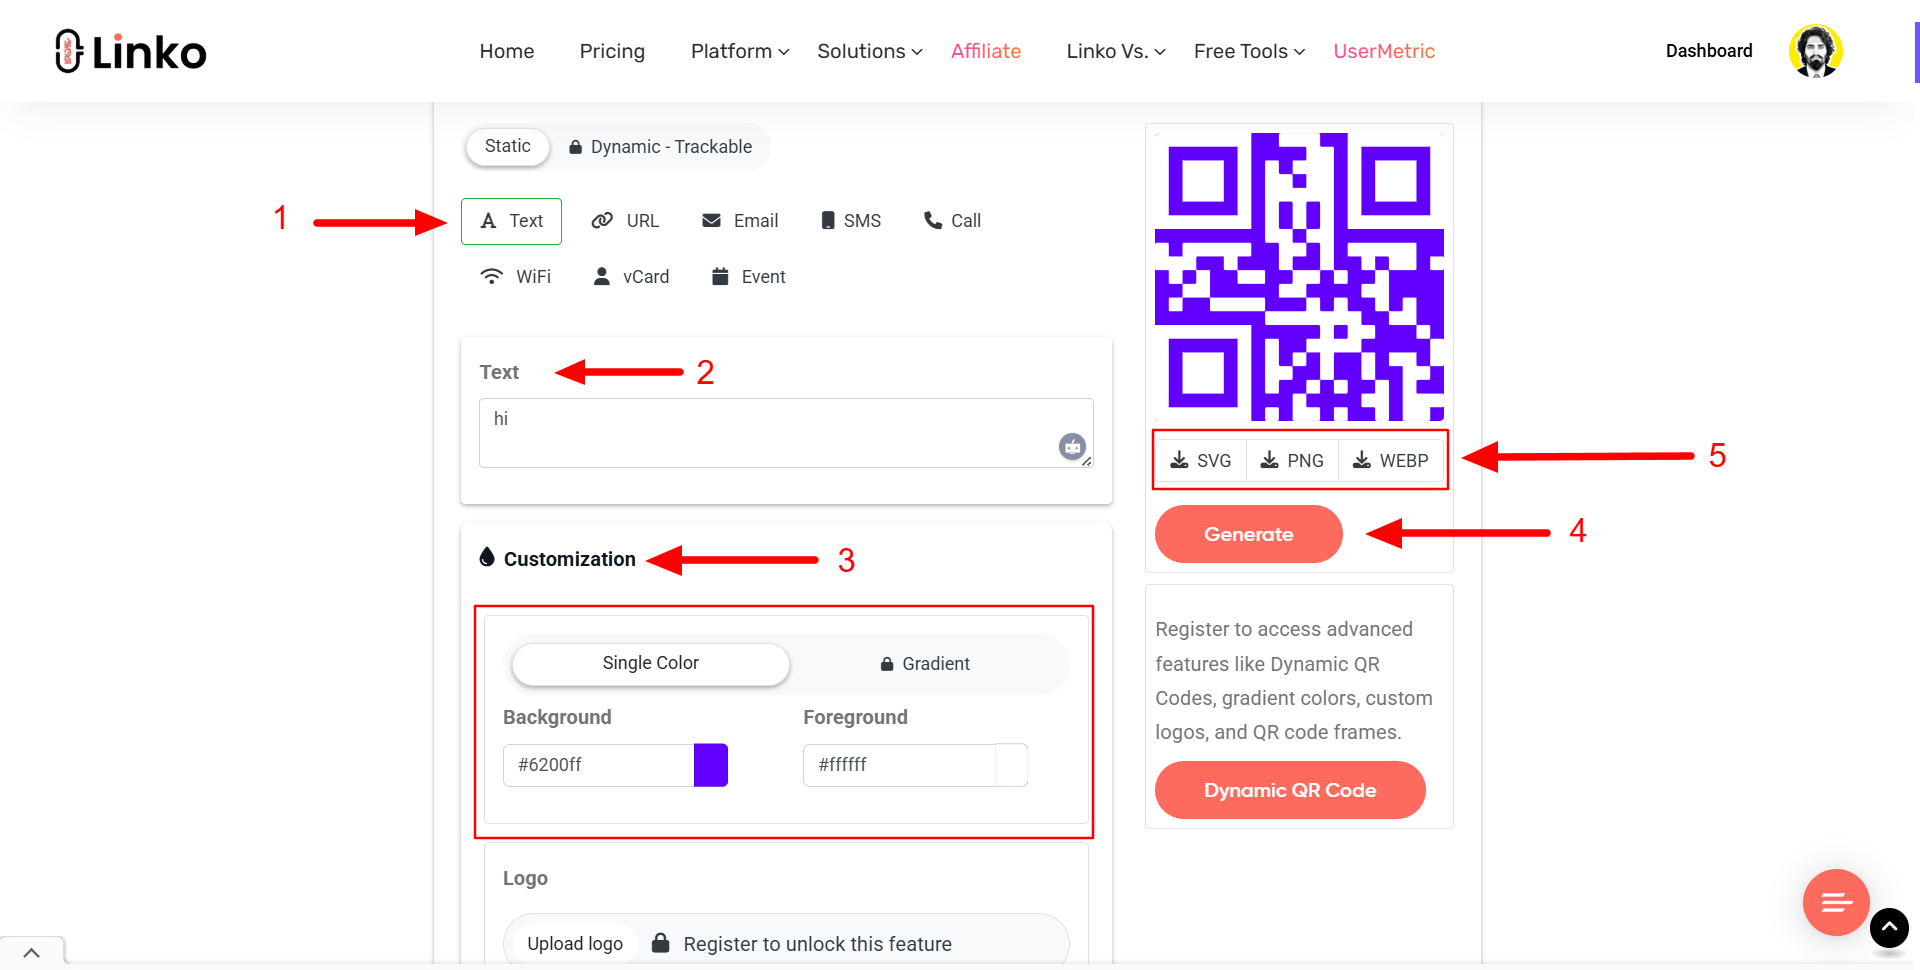Screen dimensions: 1920x970
Task: Select the vCard QR type
Action: (631, 277)
